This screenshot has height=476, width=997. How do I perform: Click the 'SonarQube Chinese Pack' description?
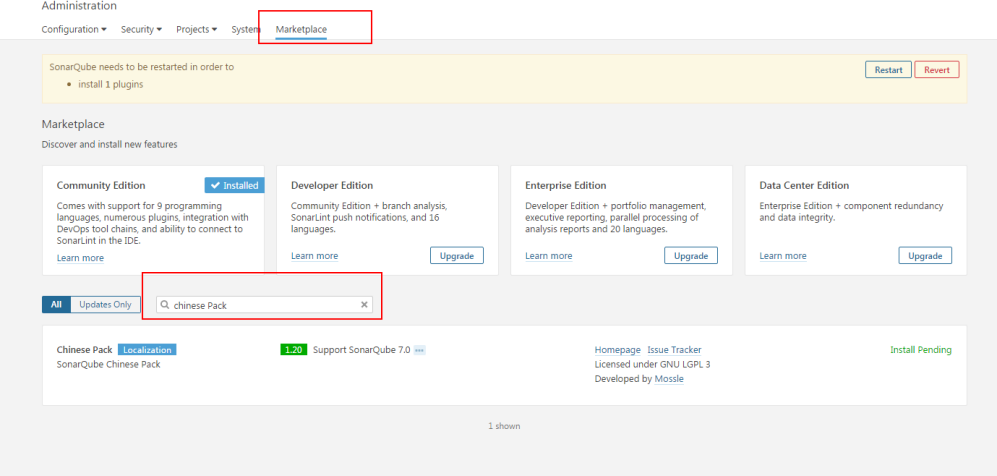(109, 365)
